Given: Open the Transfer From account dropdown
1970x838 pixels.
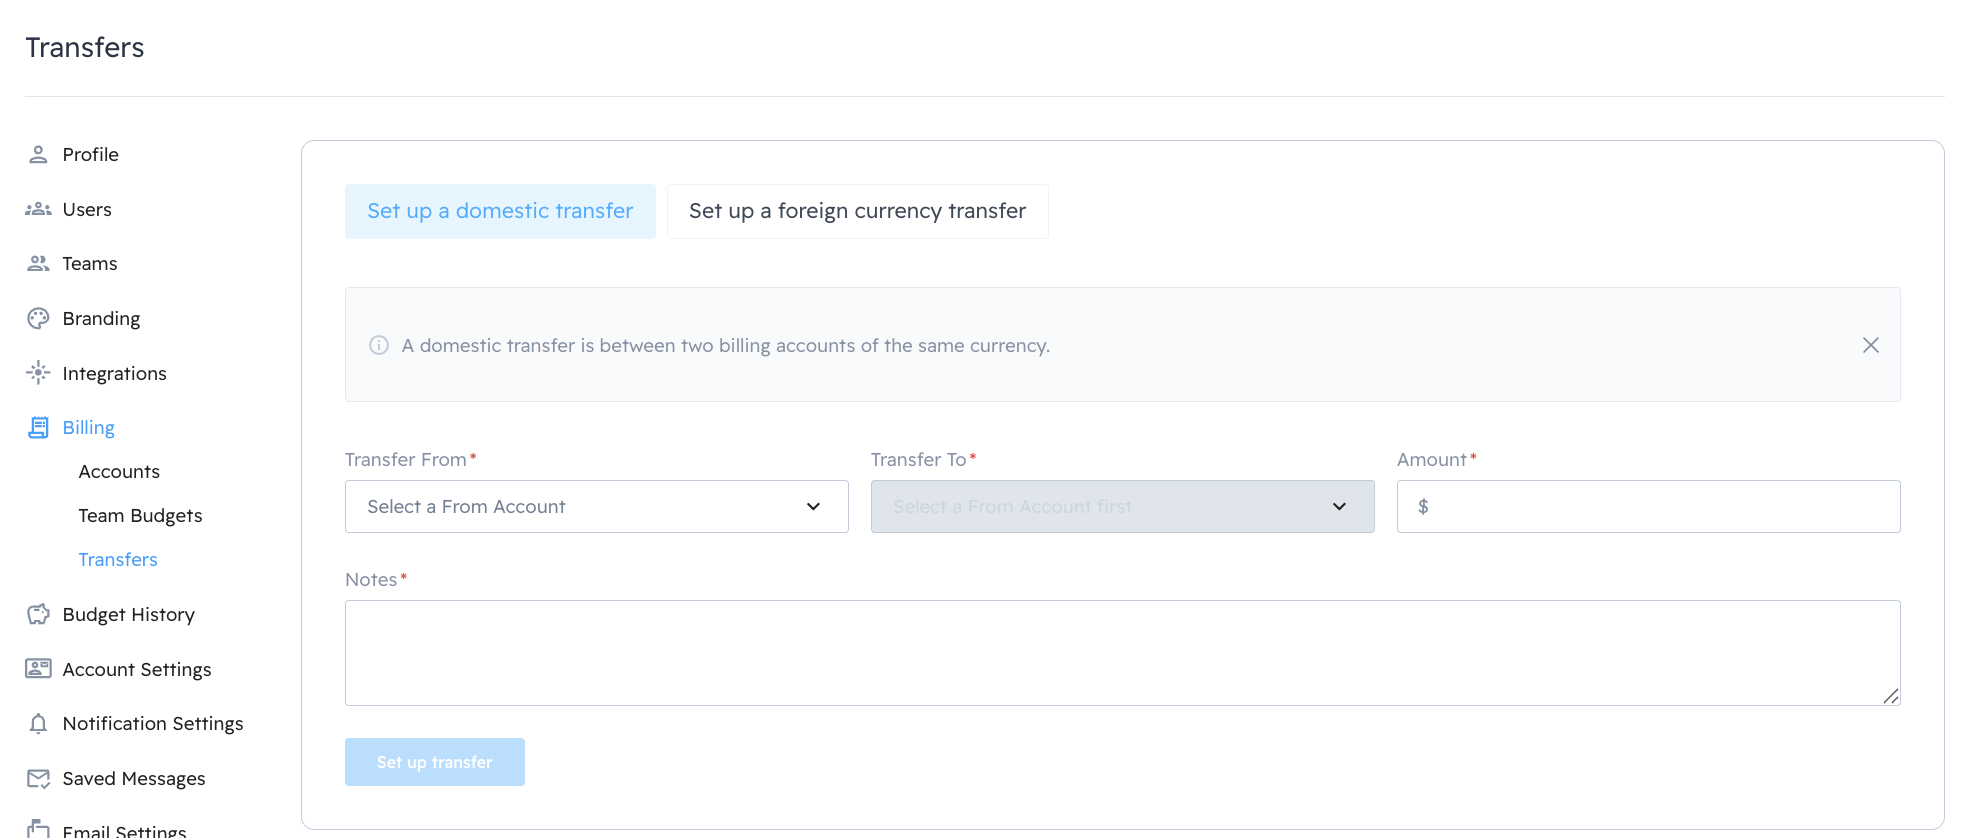Looking at the screenshot, I should point(596,507).
